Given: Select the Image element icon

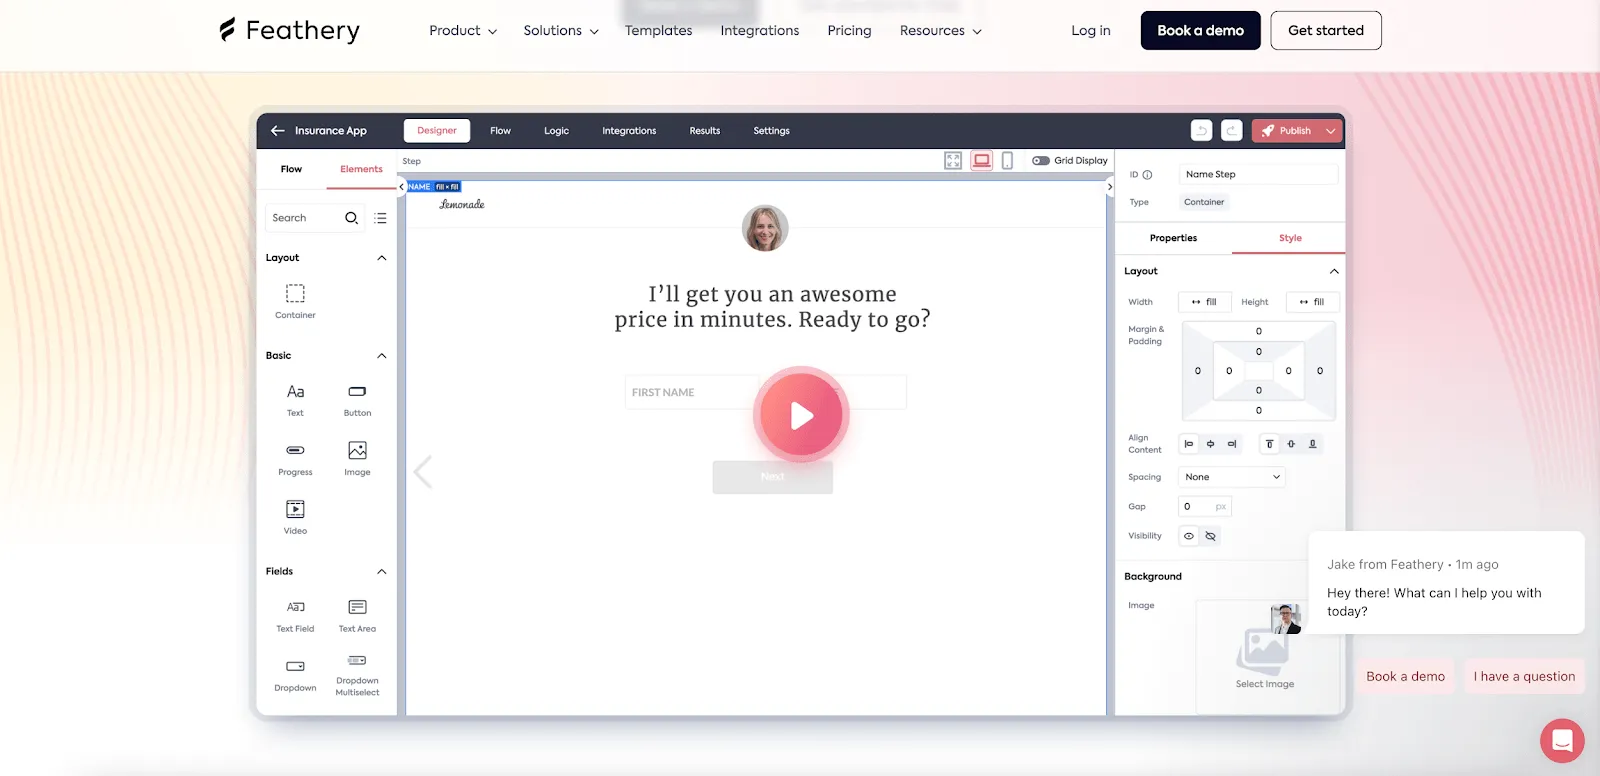Looking at the screenshot, I should [357, 450].
